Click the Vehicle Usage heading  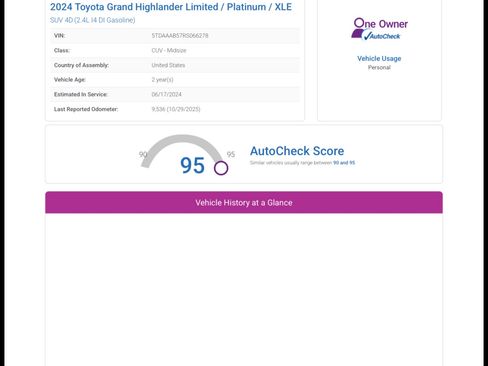click(x=379, y=59)
